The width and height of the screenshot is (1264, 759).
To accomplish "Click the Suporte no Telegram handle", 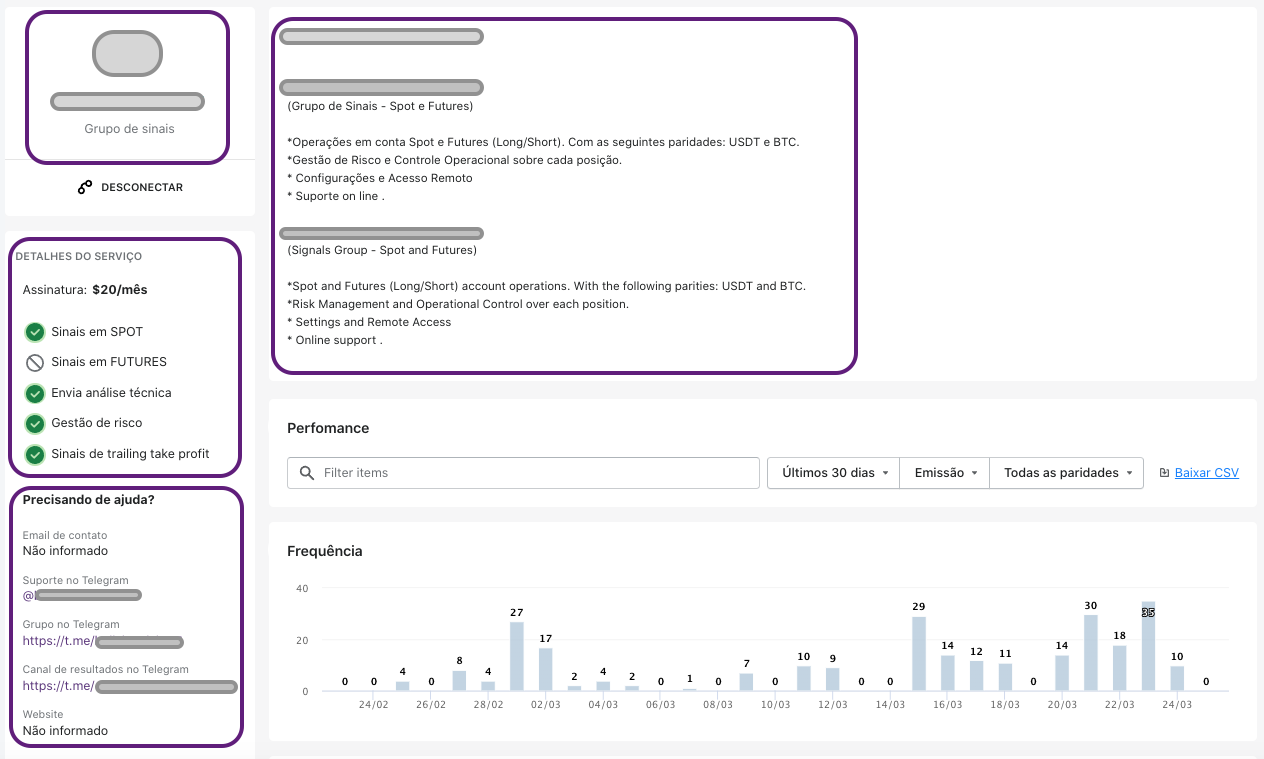I will point(82,596).
